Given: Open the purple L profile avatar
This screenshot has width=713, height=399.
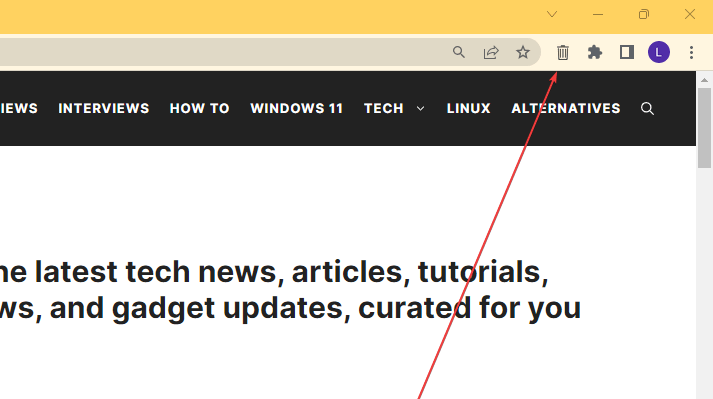Looking at the screenshot, I should [659, 52].
